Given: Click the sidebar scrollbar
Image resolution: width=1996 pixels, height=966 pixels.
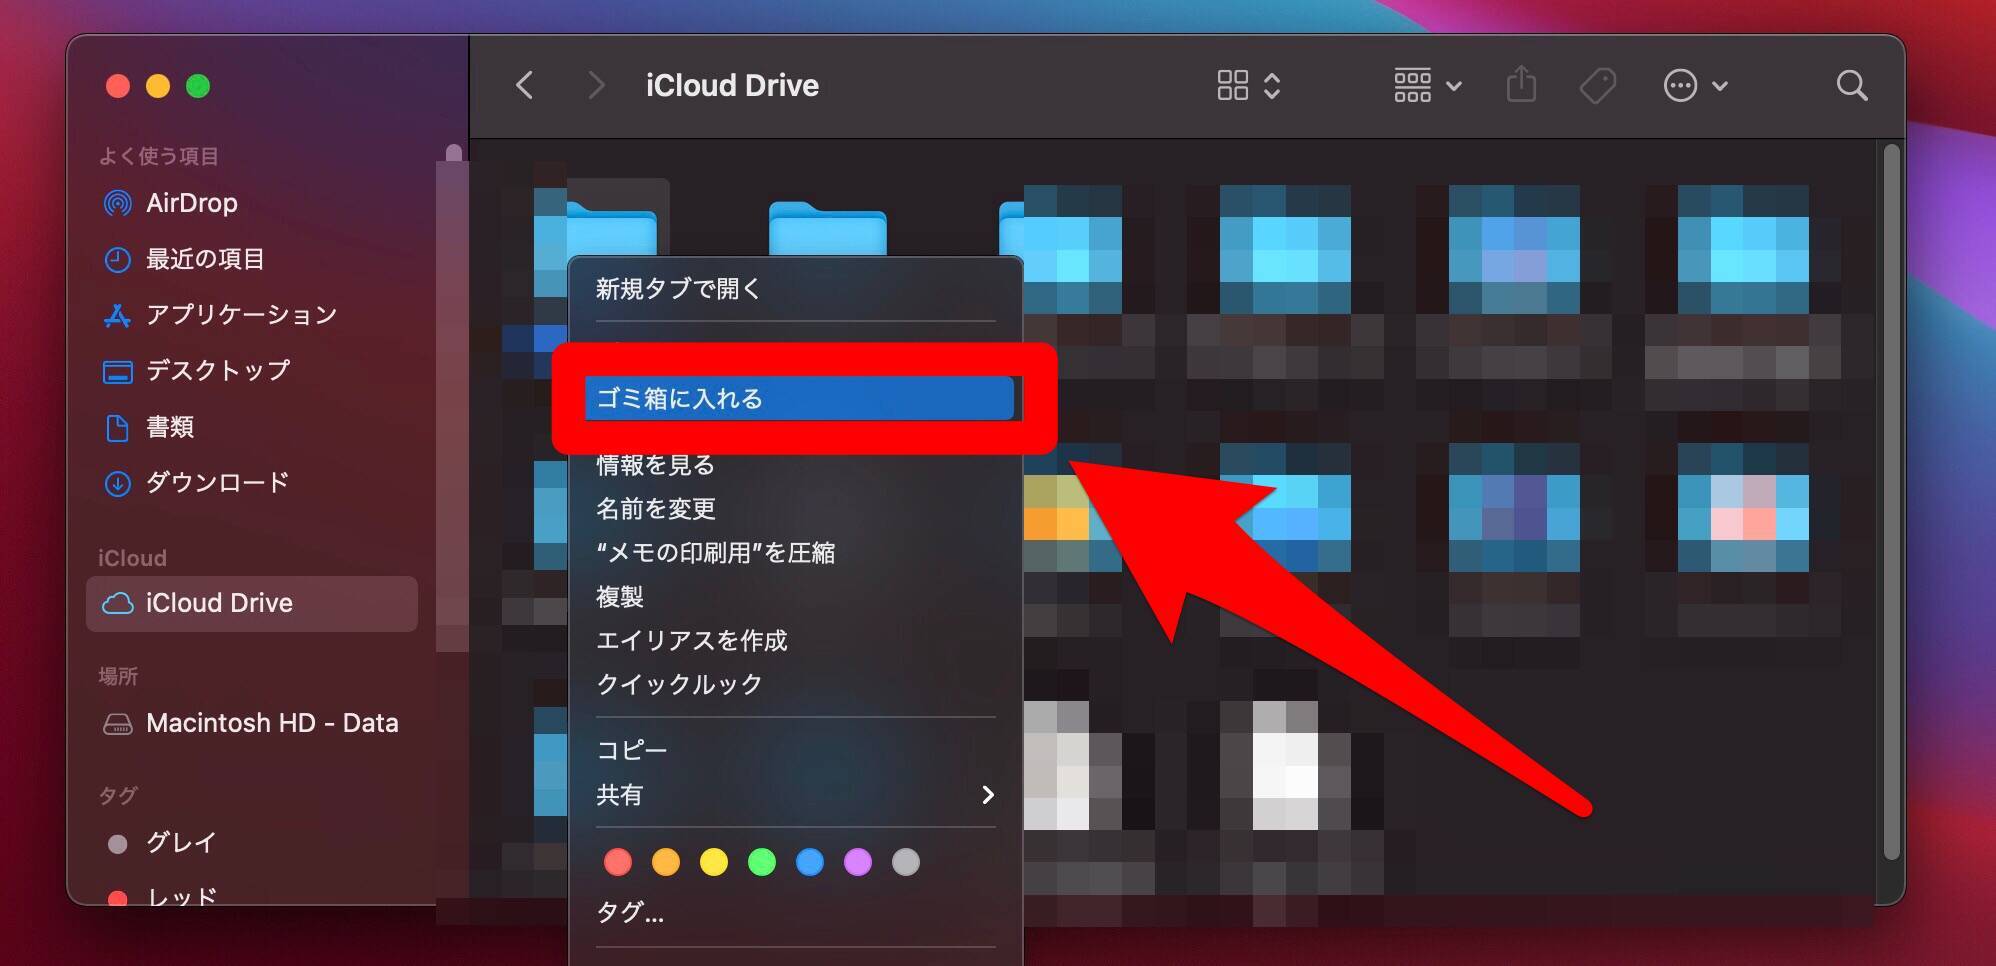Looking at the screenshot, I should [453, 400].
